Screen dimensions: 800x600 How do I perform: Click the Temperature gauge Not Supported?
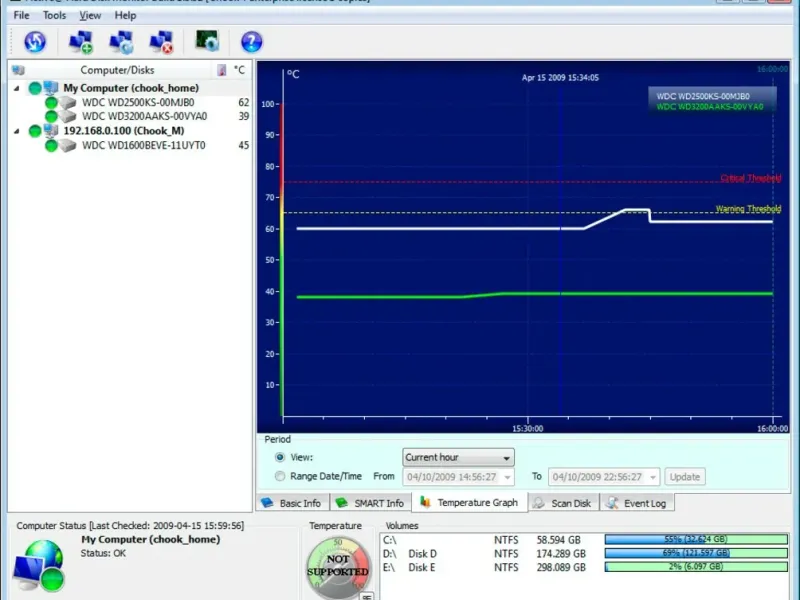tap(338, 567)
